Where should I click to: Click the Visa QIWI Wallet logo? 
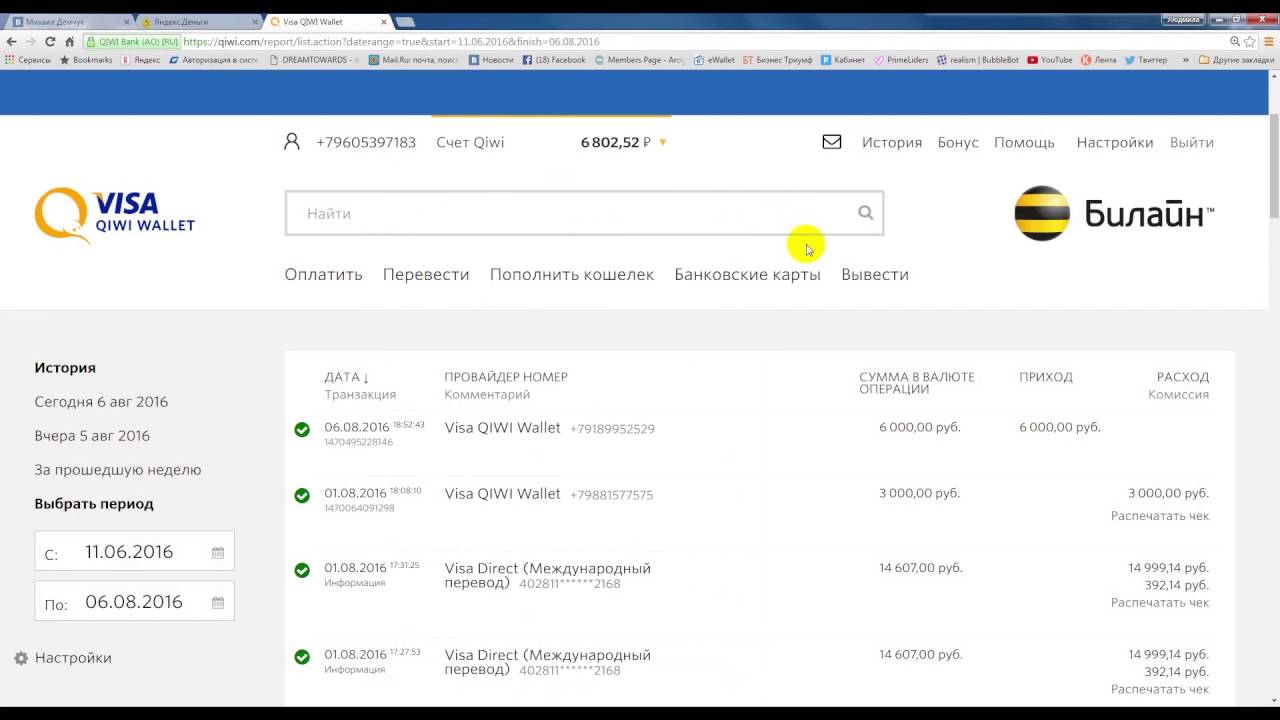point(115,214)
